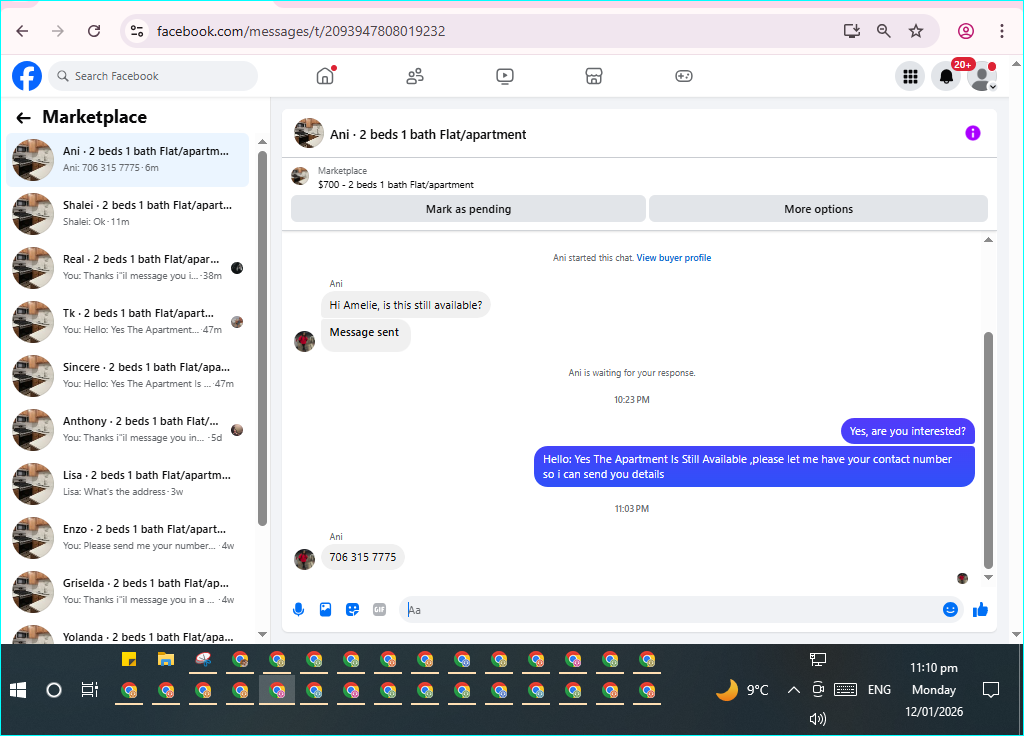Click the 706 315 7775 message bubble

tap(362, 557)
